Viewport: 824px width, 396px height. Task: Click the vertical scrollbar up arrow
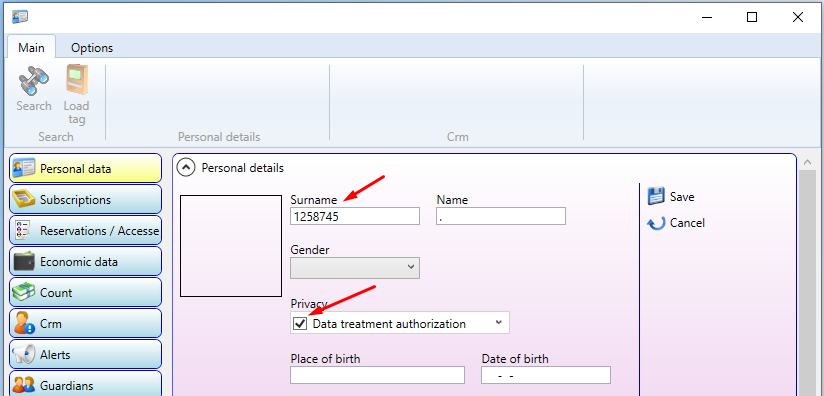(x=808, y=162)
